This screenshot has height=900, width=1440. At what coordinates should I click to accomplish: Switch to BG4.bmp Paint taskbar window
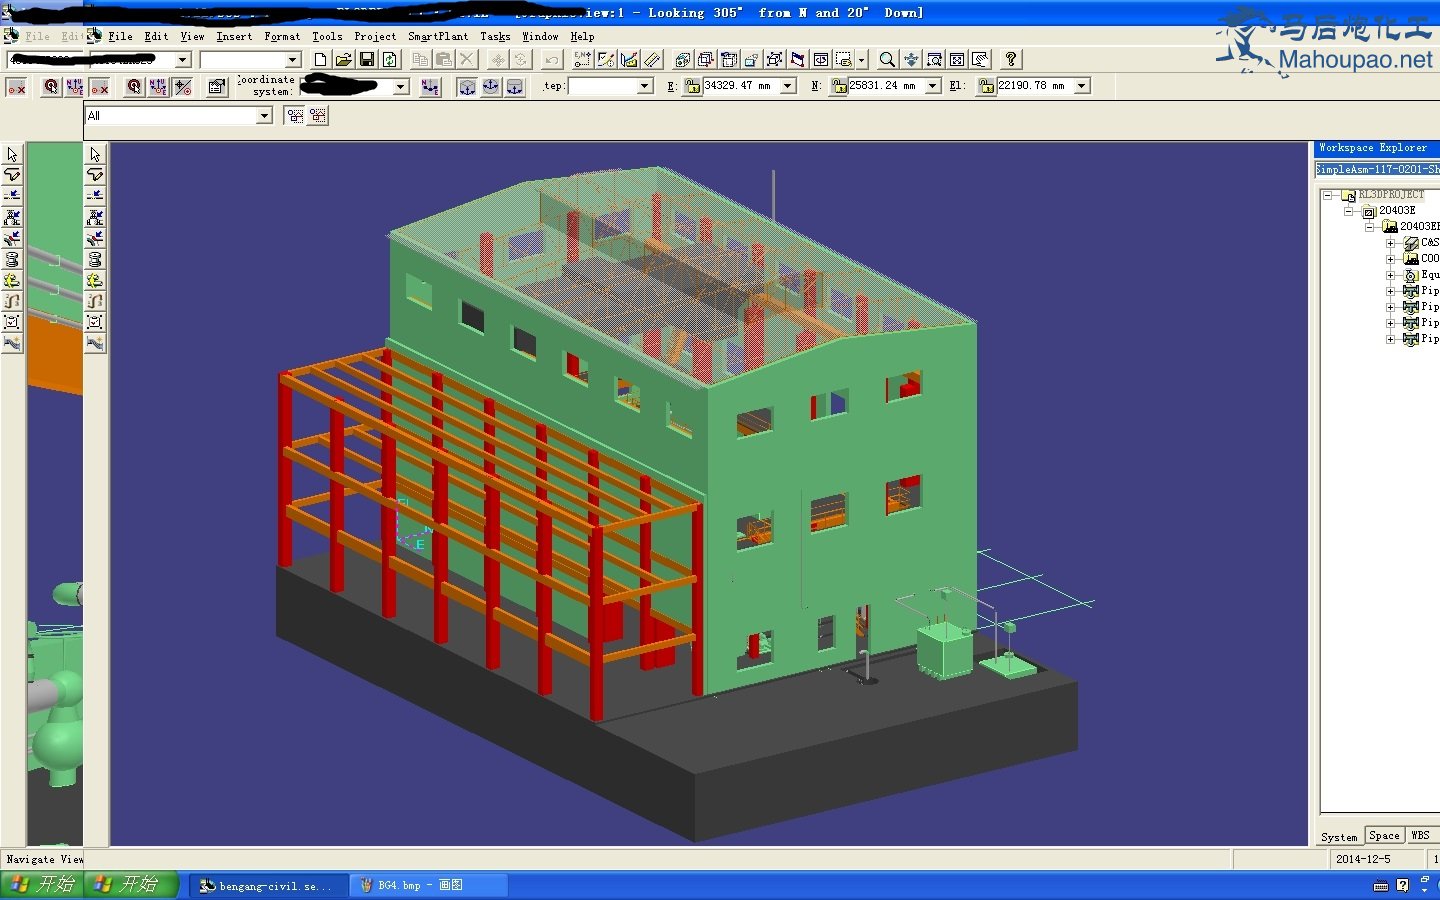point(429,886)
